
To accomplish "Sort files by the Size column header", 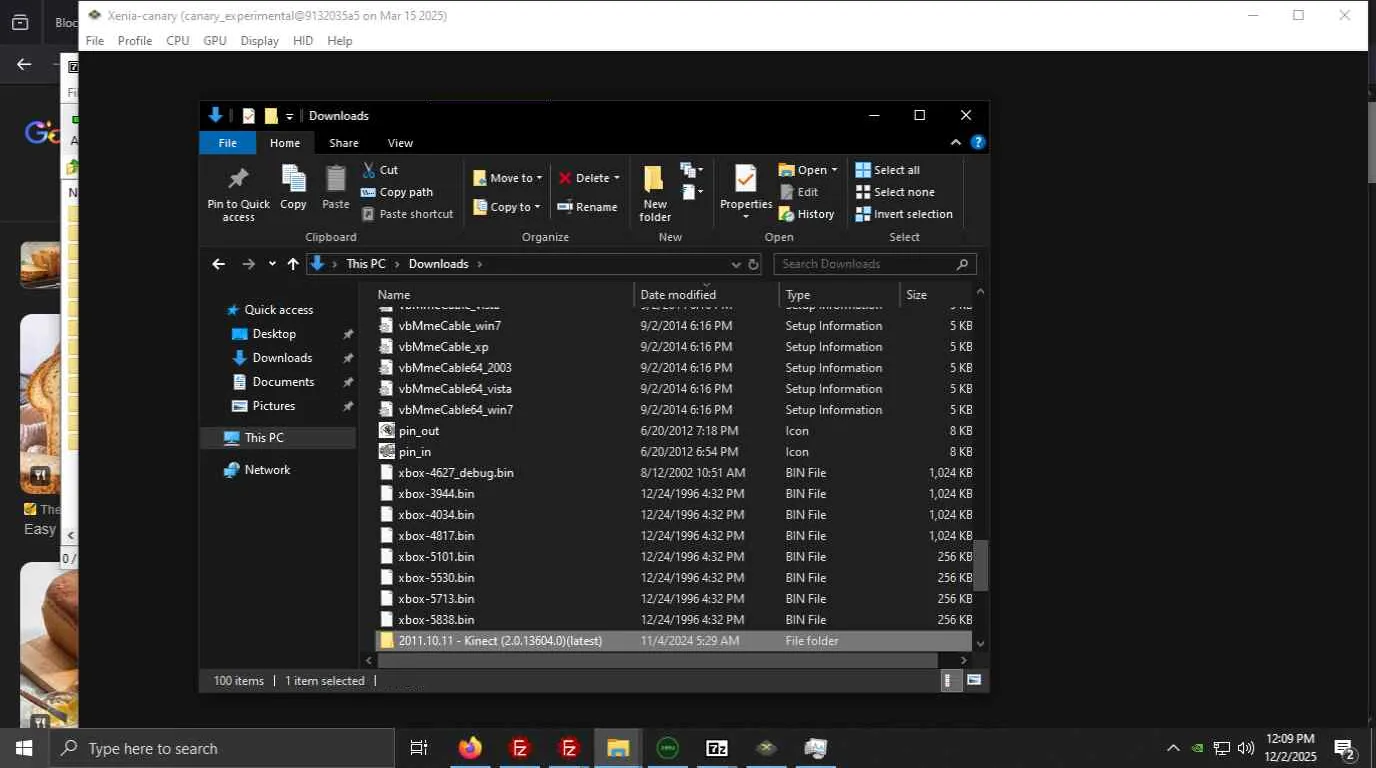I will [936, 295].
